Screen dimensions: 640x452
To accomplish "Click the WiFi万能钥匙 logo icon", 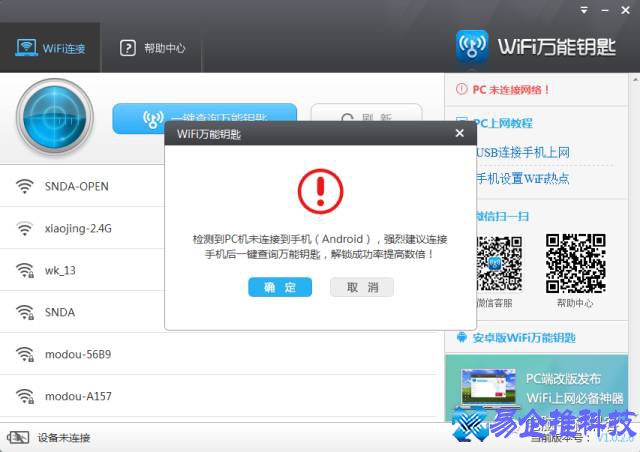I will (472, 47).
